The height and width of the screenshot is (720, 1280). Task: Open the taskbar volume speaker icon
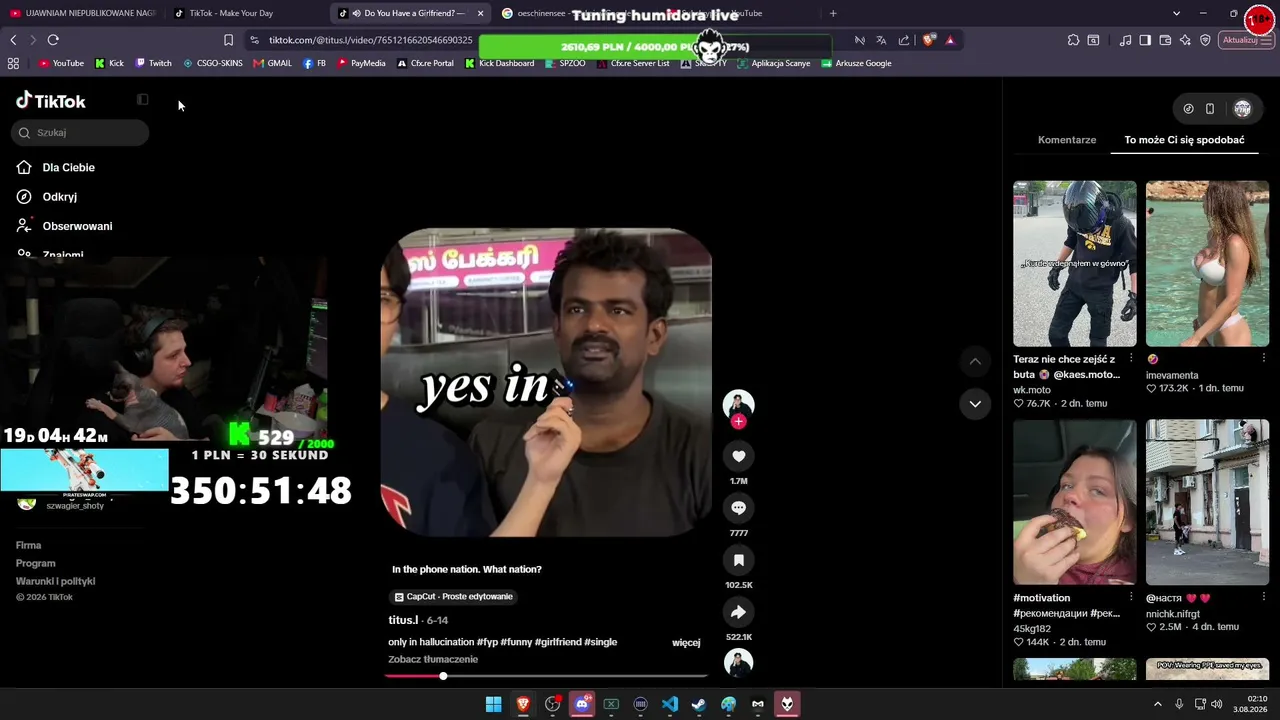click(x=1216, y=705)
